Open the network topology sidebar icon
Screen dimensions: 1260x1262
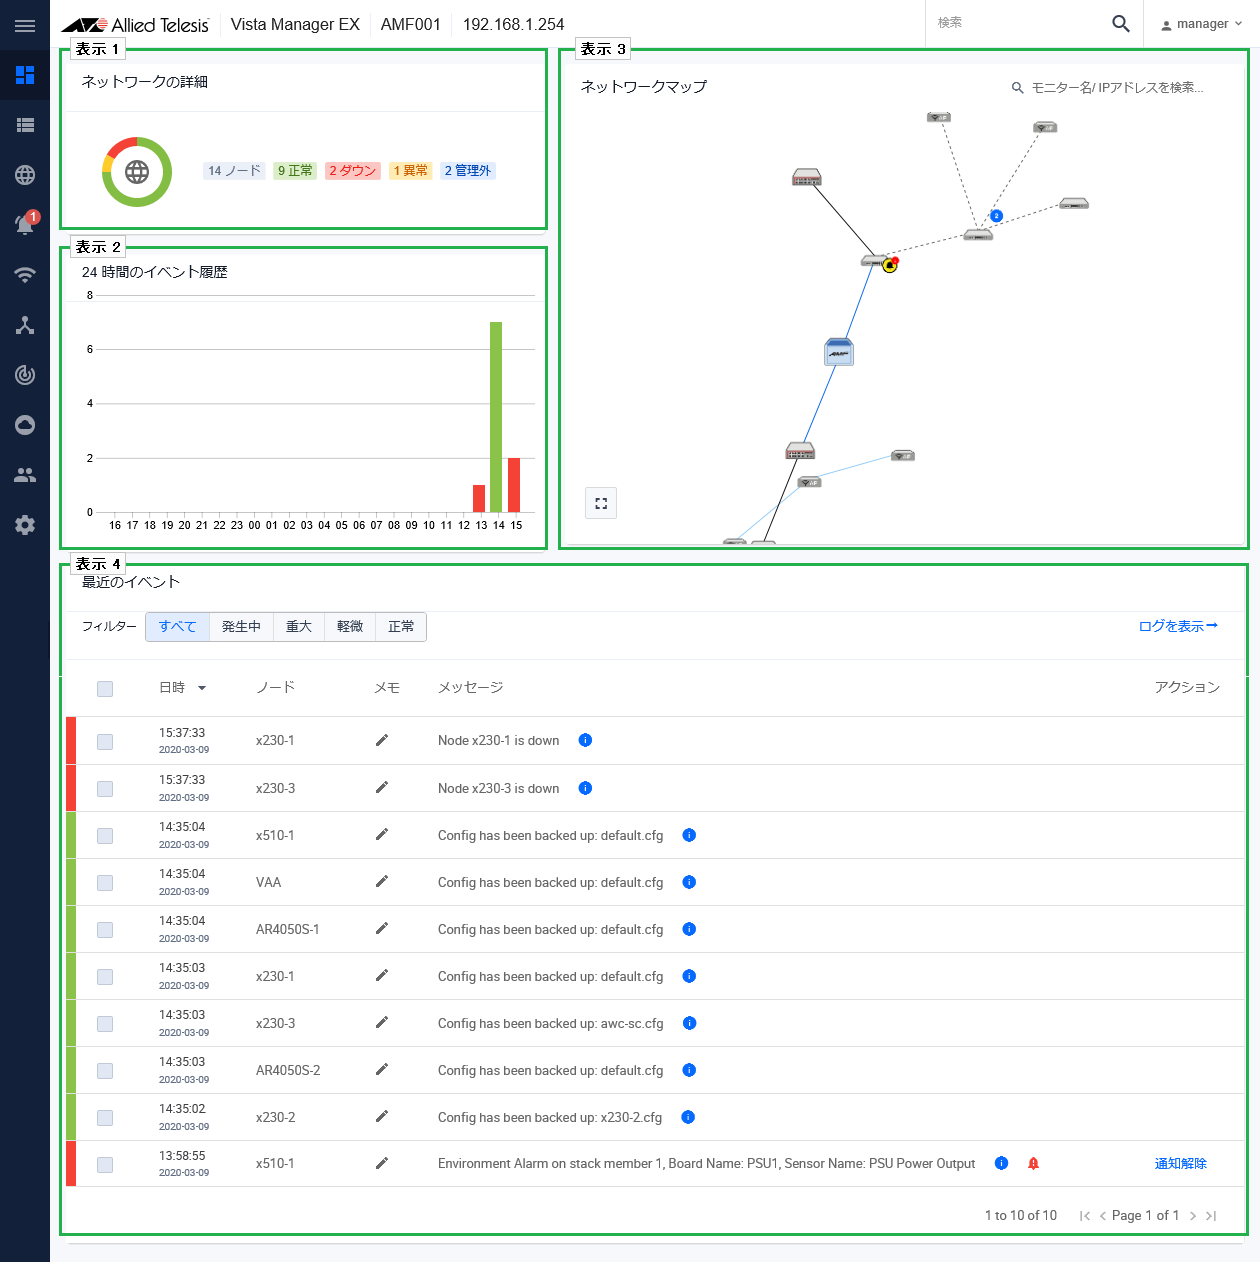coord(25,325)
